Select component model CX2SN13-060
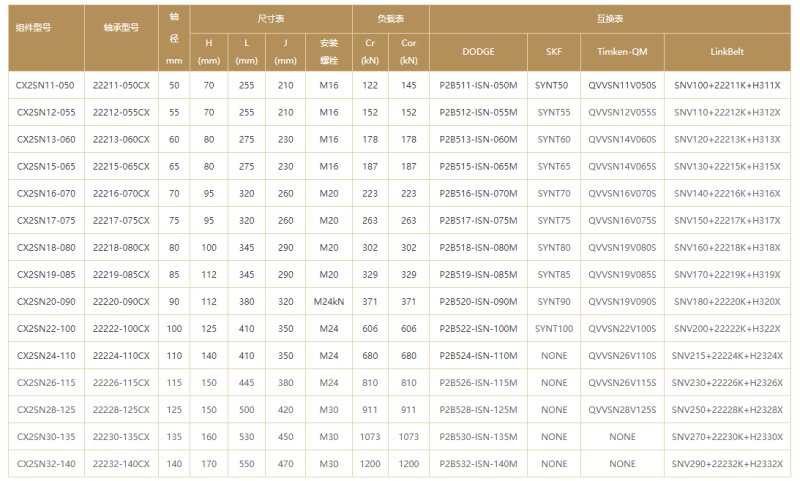The width and height of the screenshot is (800, 481). [46, 139]
